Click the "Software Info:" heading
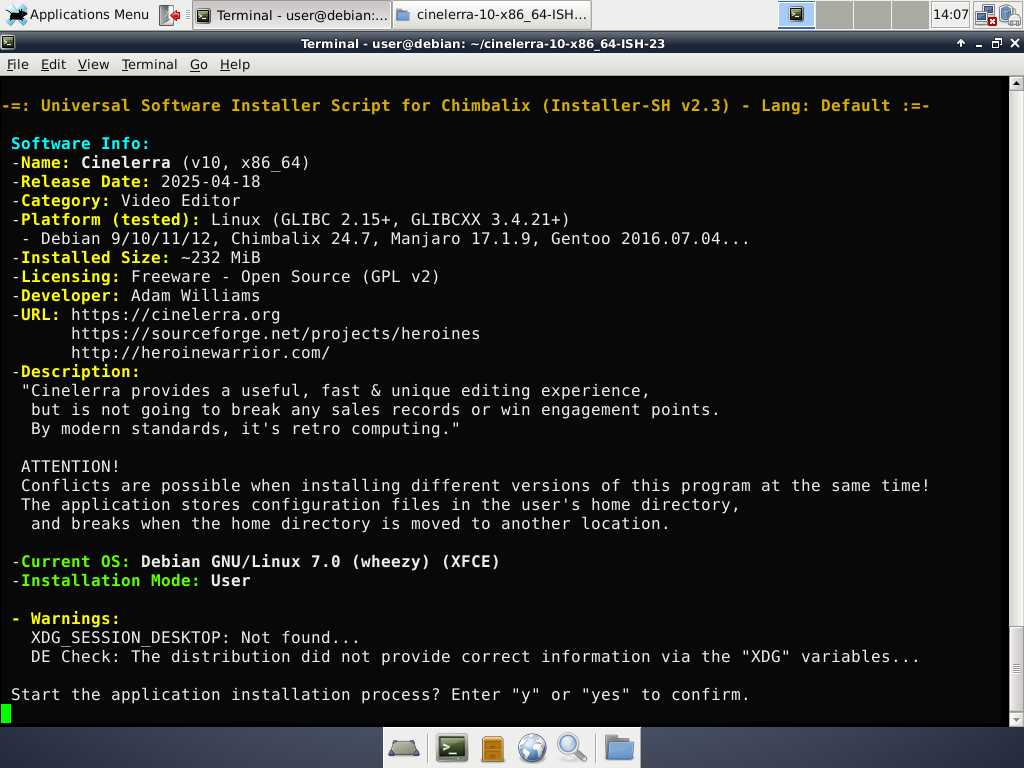1024x768 pixels. point(80,144)
